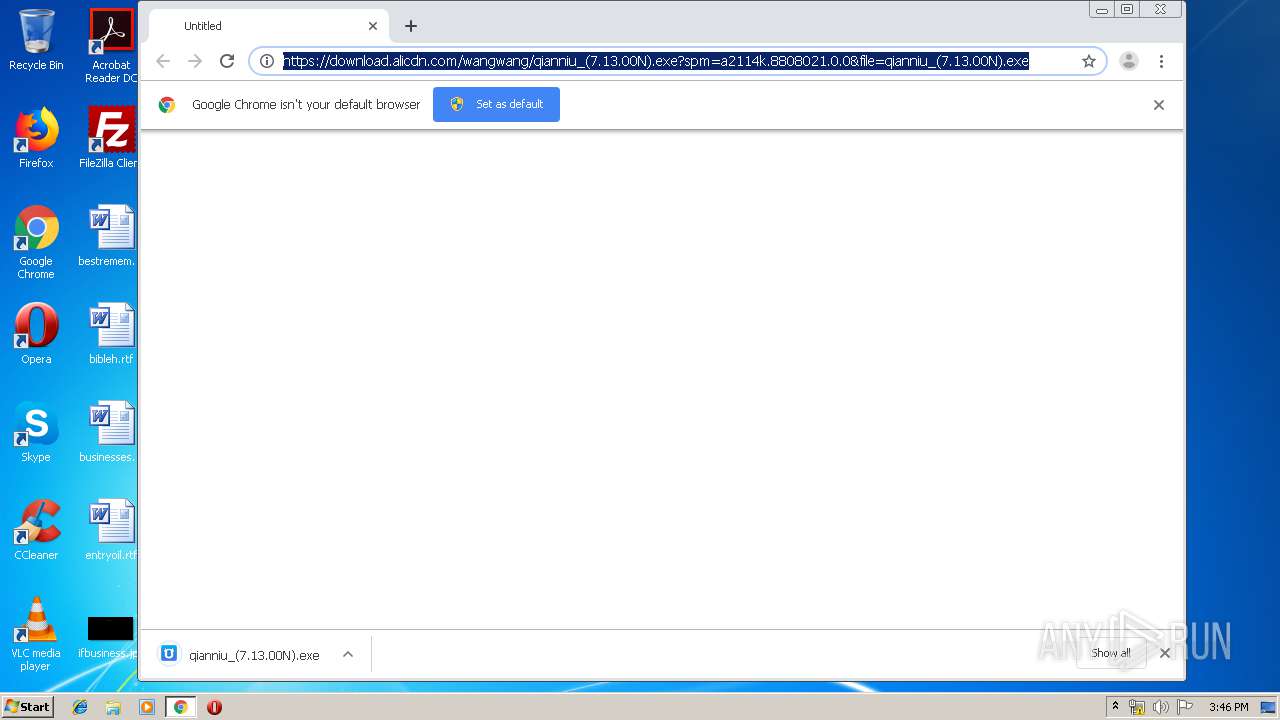This screenshot has height=720, width=1280.
Task: Open Windows Explorer from taskbar
Action: 113,707
